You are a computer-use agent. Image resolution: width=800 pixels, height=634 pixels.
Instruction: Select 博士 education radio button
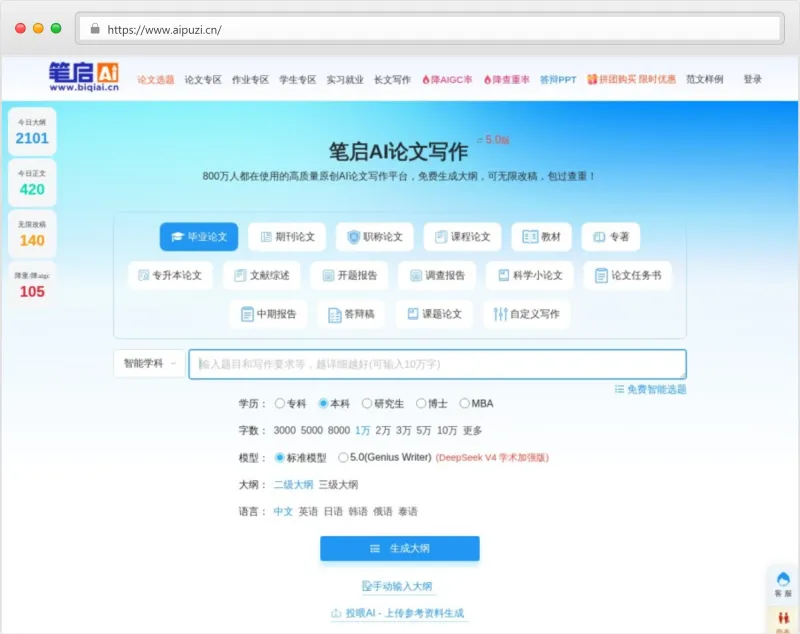pos(421,403)
